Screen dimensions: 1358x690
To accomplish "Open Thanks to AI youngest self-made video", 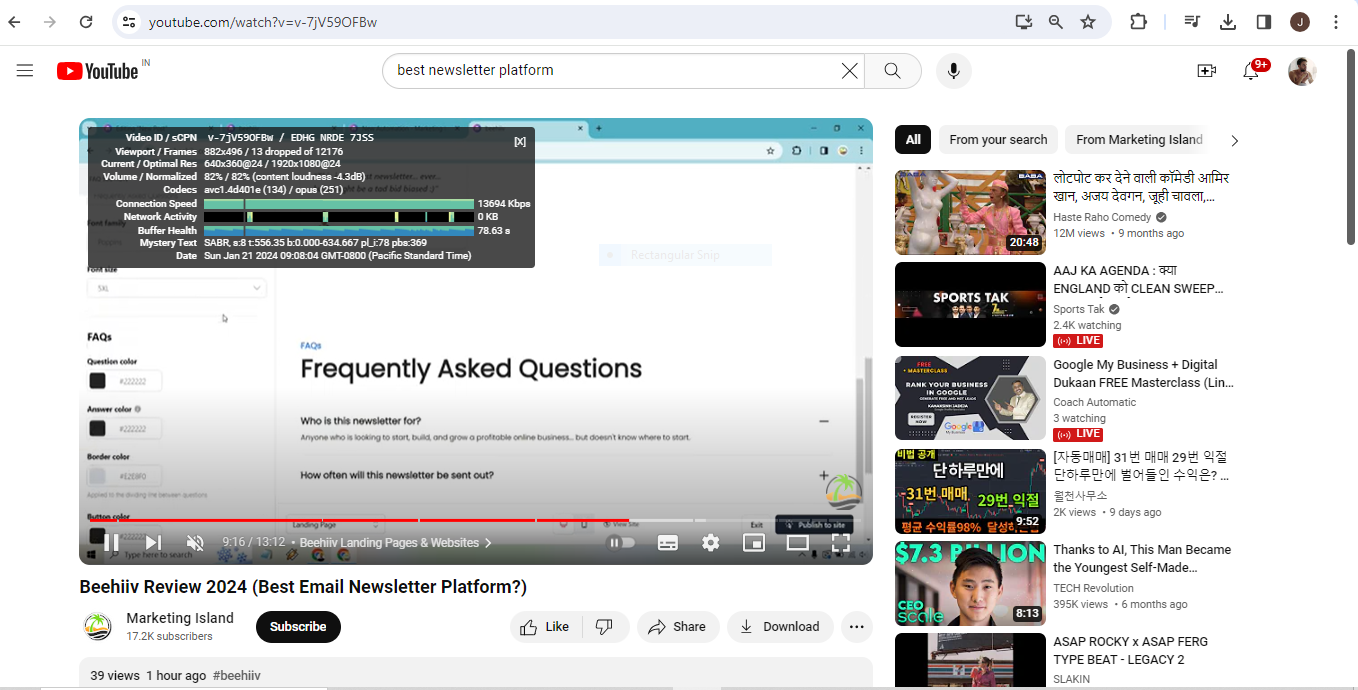I will [1142, 558].
